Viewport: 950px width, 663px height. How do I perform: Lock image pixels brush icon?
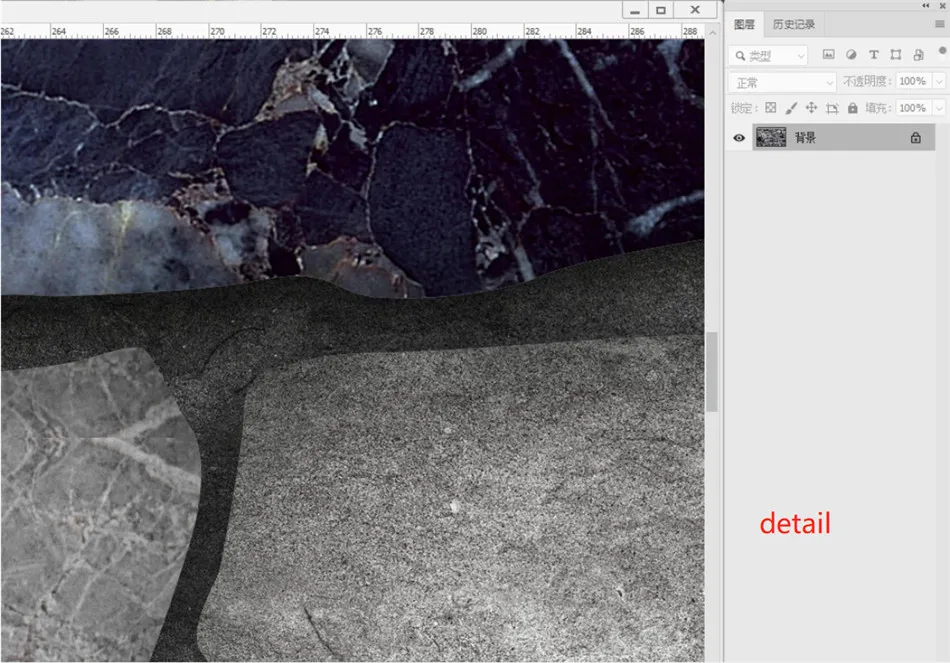(x=791, y=108)
